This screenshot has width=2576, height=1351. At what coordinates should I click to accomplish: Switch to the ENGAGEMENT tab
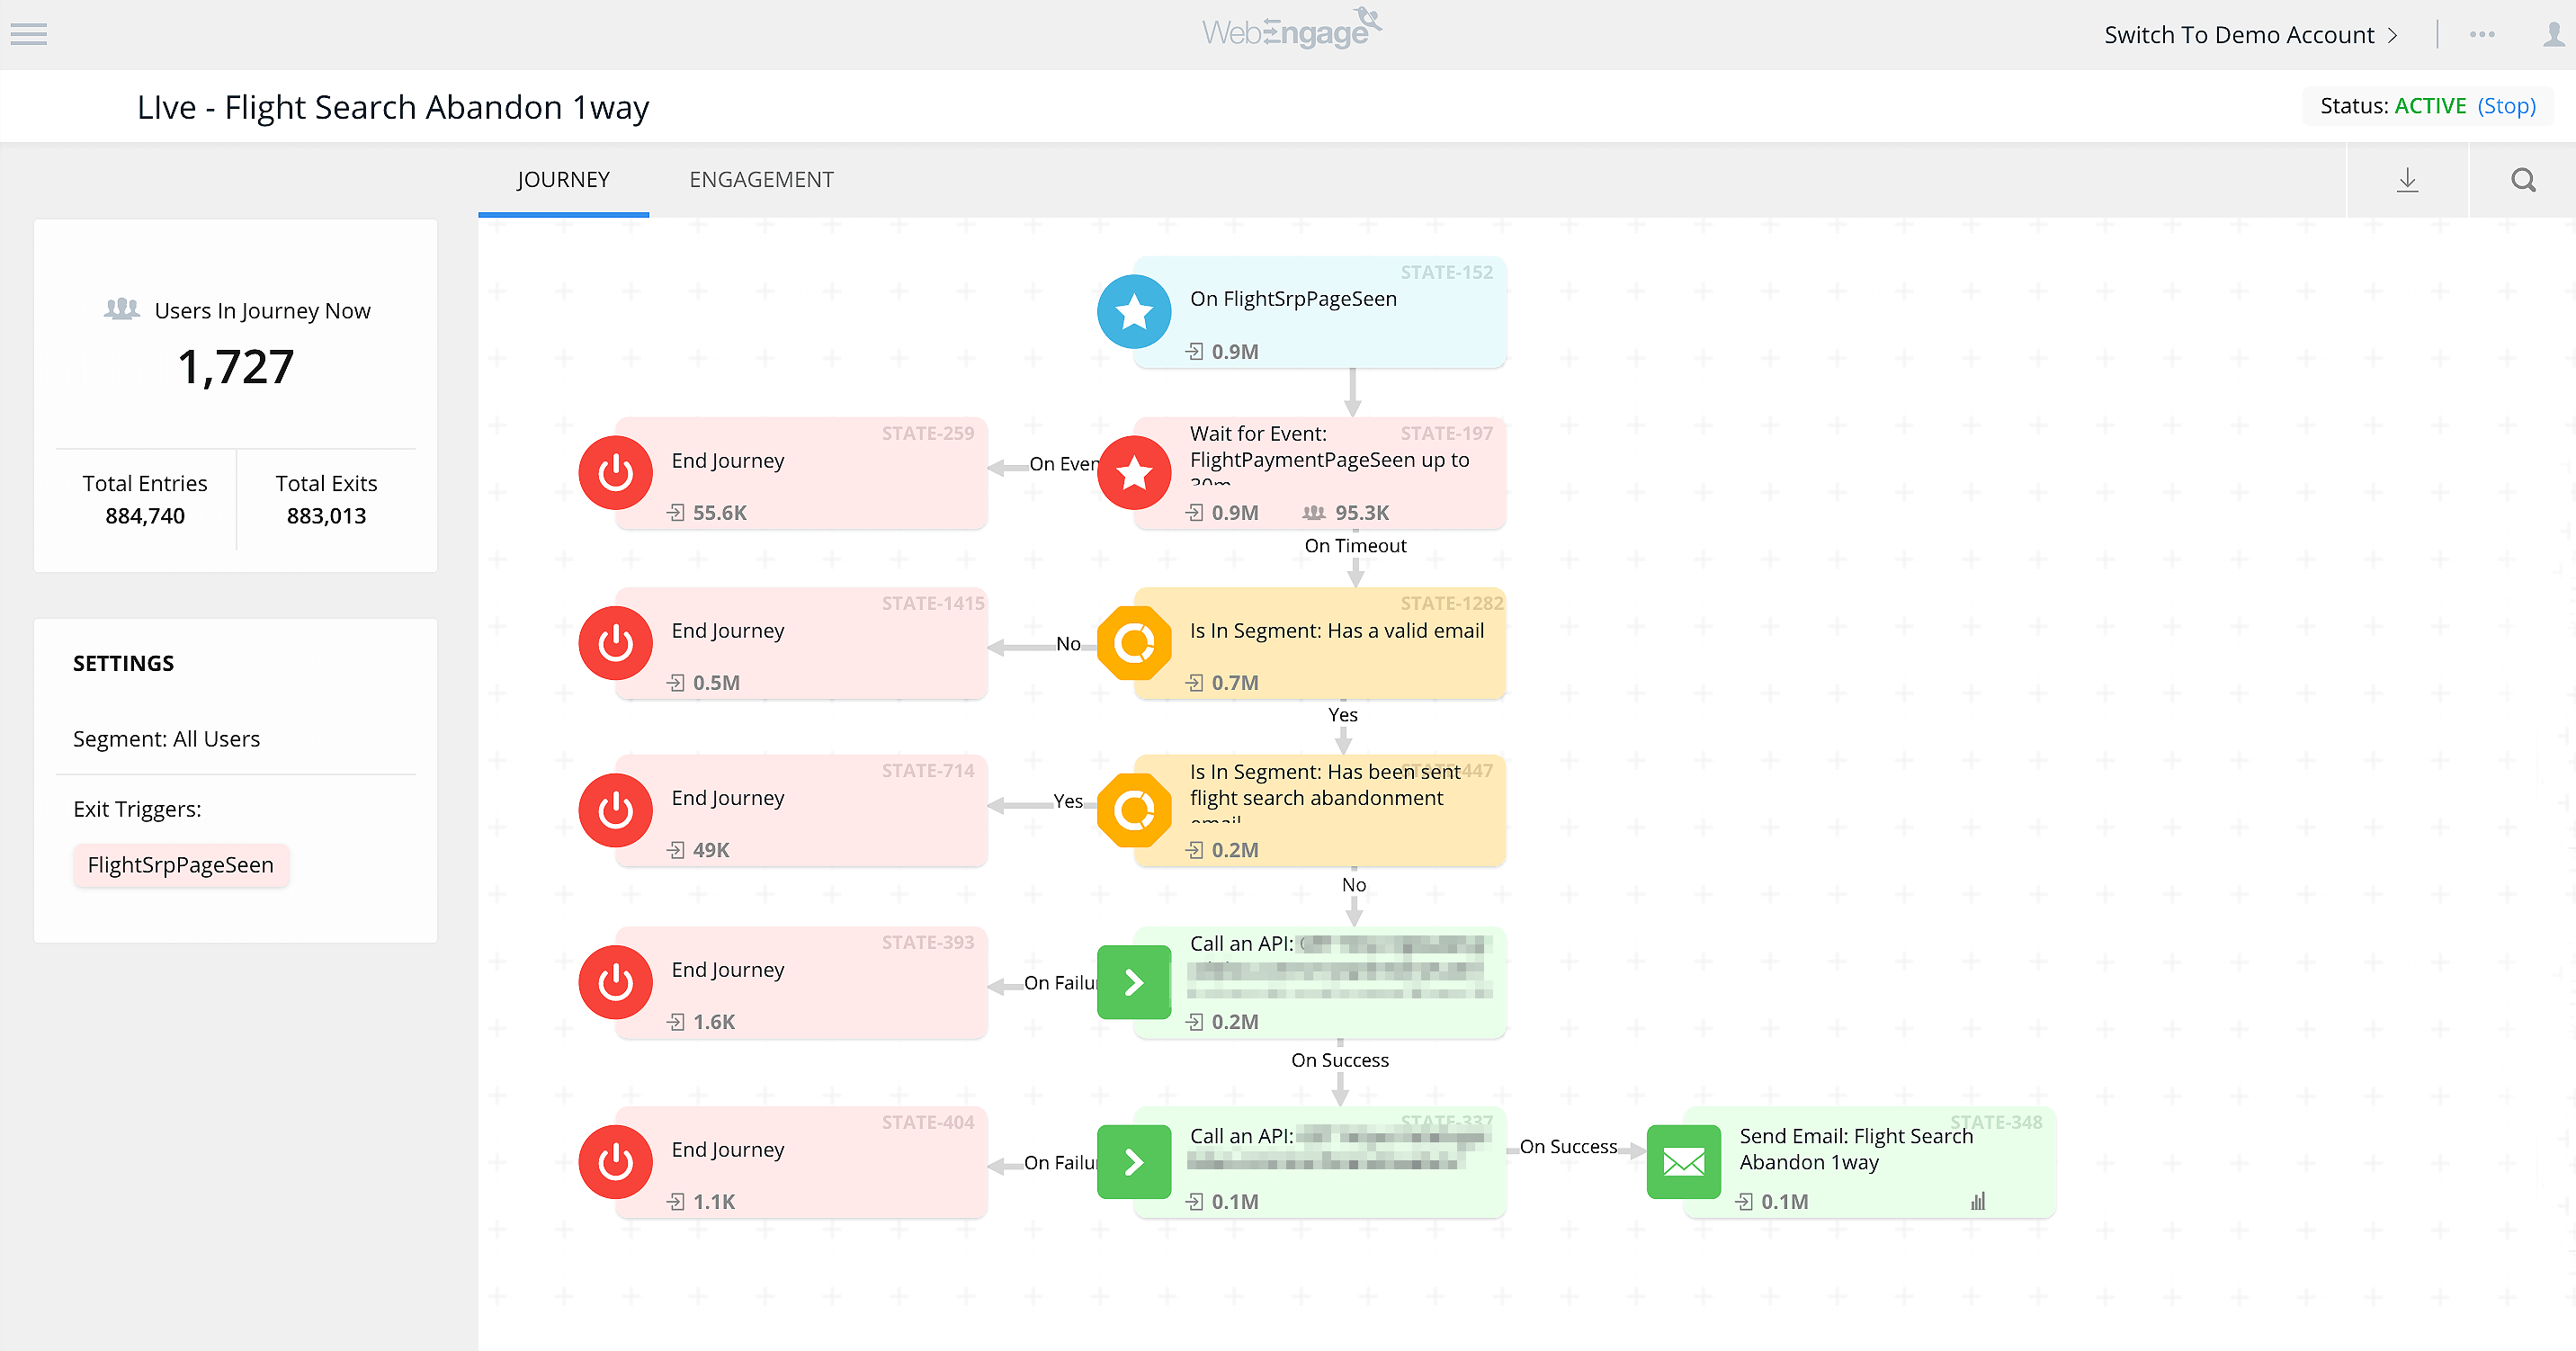click(761, 180)
